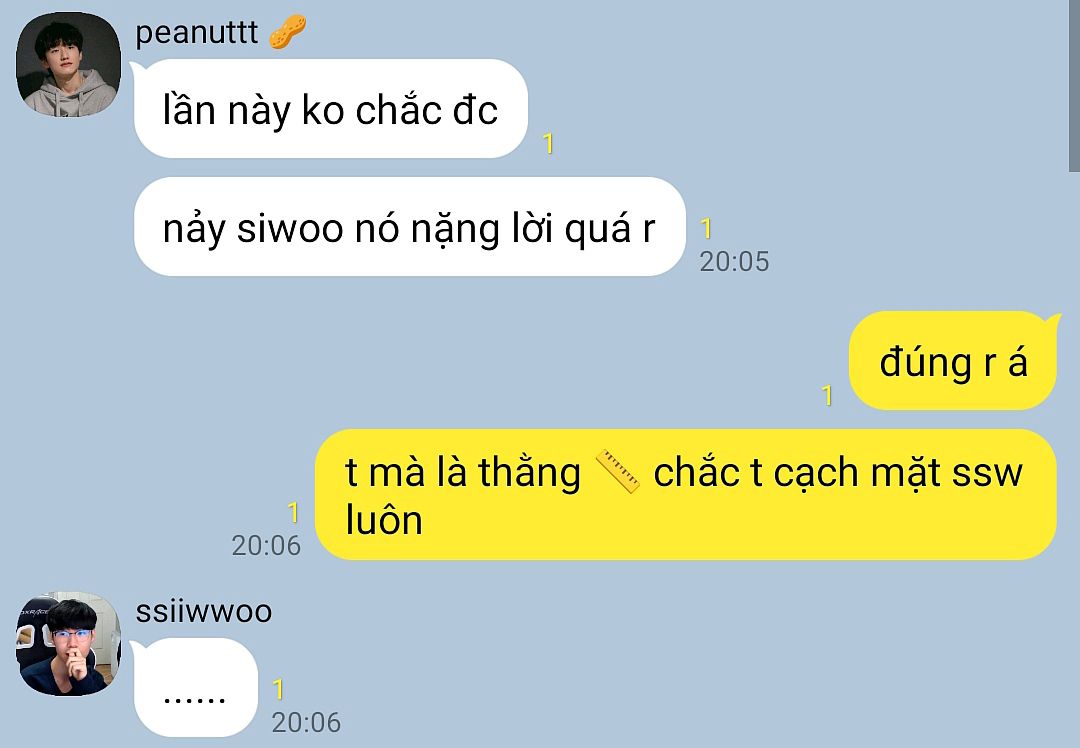Tap the peanuttt username label
1080x748 pixels.
click(x=196, y=32)
